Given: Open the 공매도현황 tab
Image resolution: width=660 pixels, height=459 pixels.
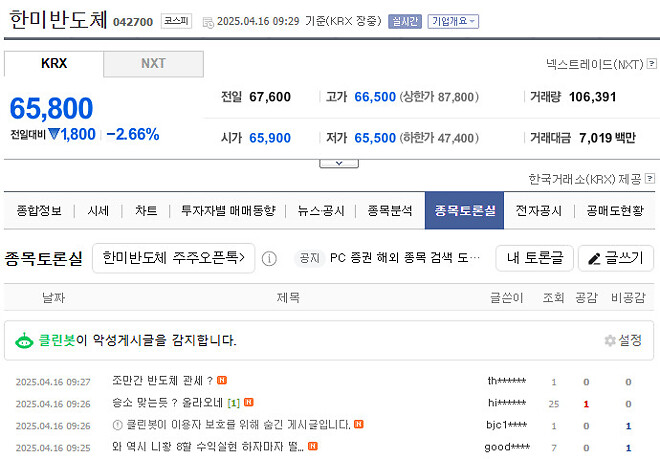Looking at the screenshot, I should pos(615,211).
